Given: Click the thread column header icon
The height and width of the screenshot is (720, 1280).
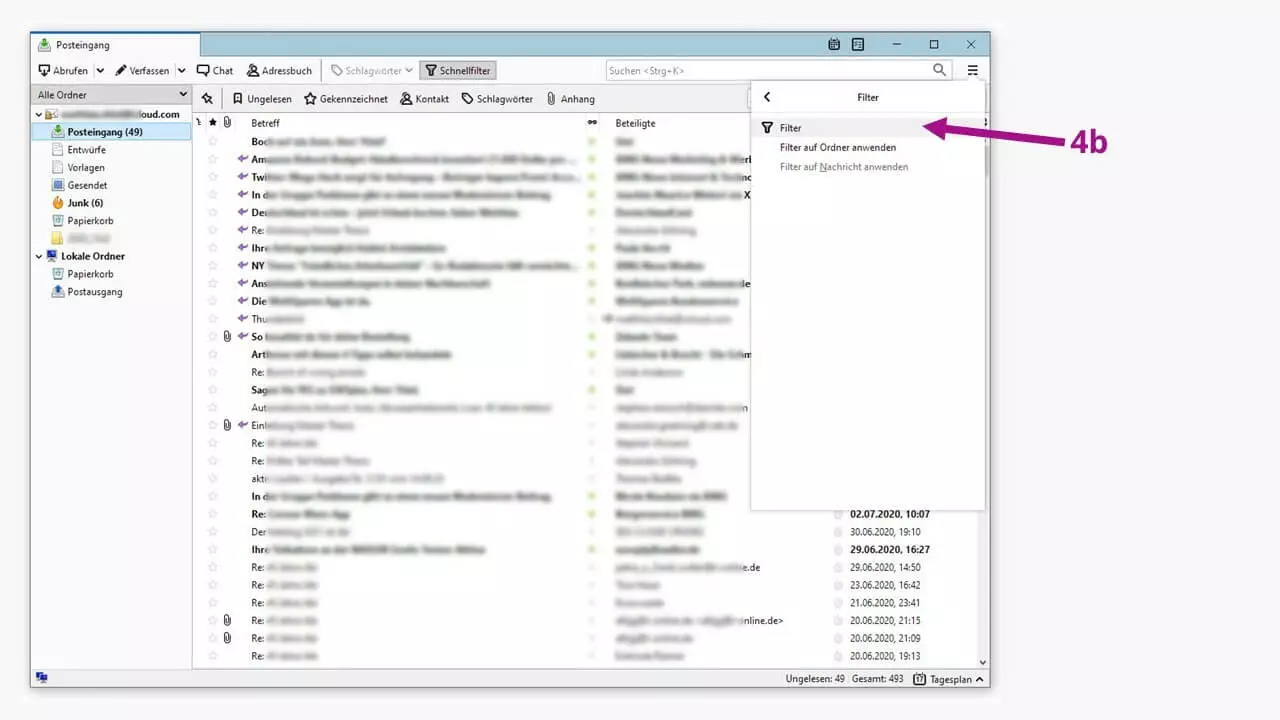Looking at the screenshot, I should [x=198, y=123].
